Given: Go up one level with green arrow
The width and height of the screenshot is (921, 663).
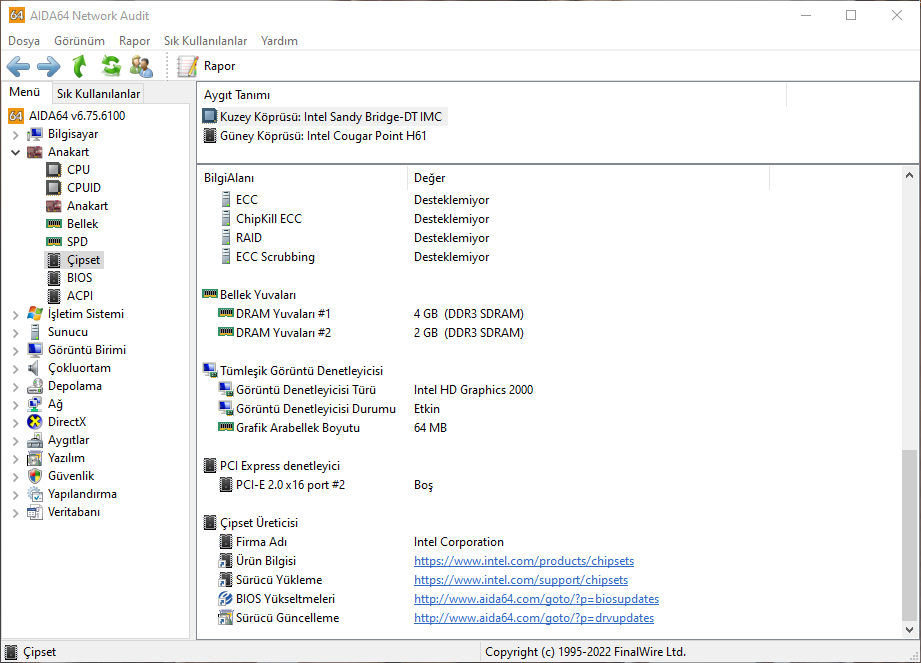Looking at the screenshot, I should coord(79,66).
